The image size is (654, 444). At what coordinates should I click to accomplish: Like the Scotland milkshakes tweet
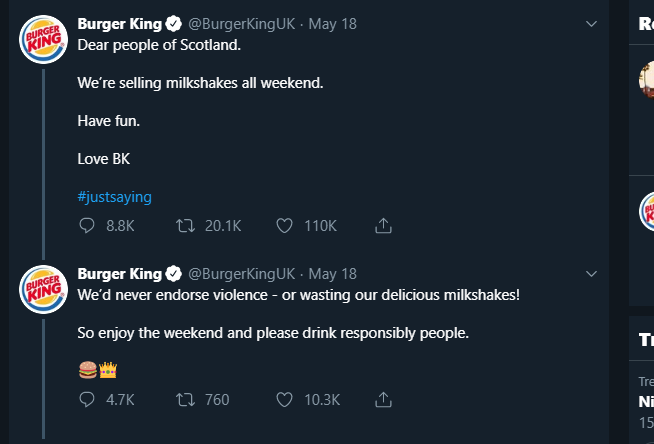tap(284, 226)
